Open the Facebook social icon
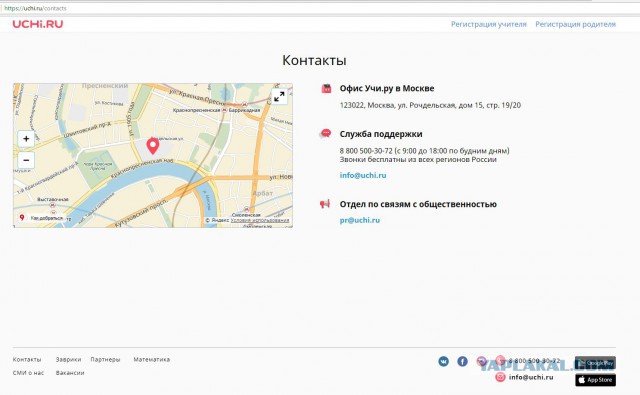This screenshot has height=395, width=640. pyautogui.click(x=462, y=361)
